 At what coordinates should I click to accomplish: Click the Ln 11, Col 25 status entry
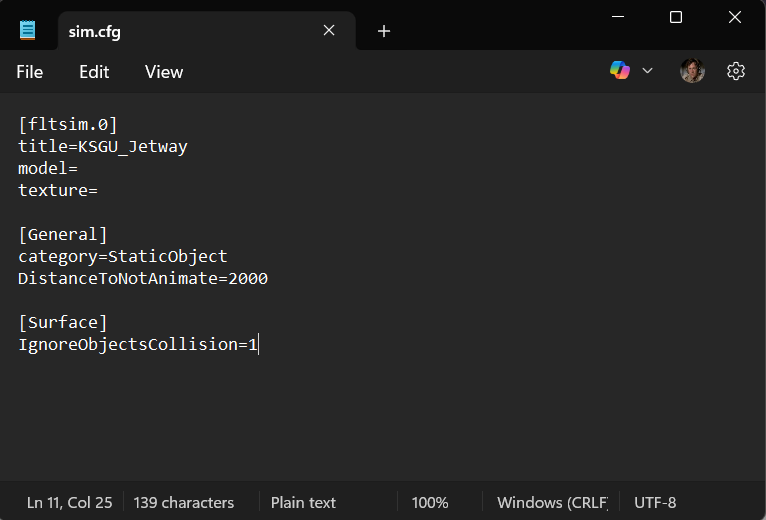69,502
